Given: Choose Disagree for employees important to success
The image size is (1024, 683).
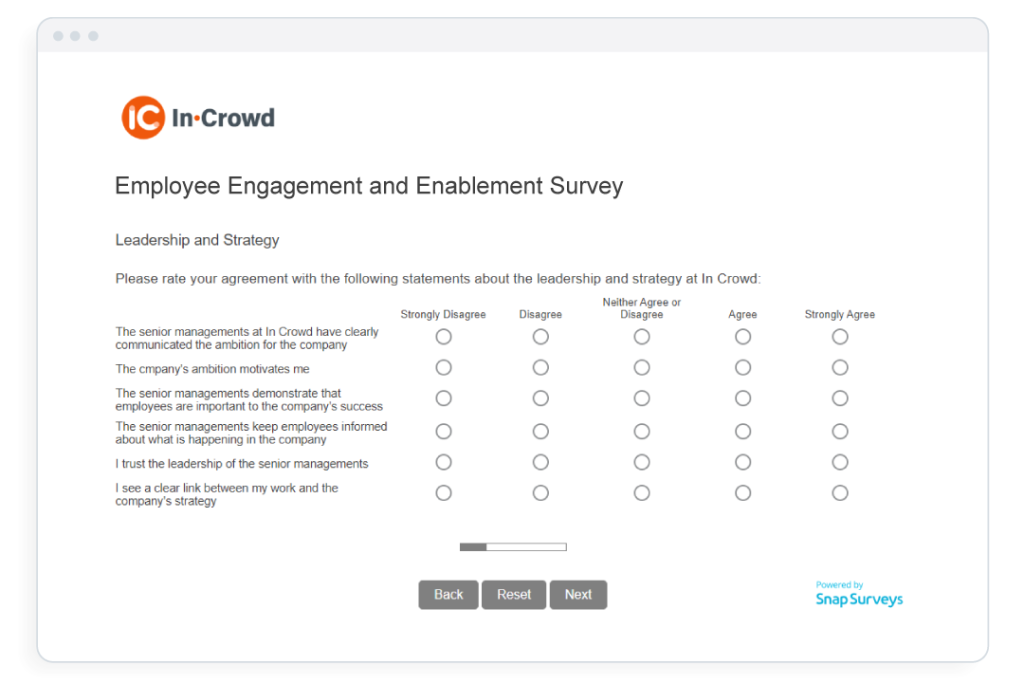Looking at the screenshot, I should point(540,397).
